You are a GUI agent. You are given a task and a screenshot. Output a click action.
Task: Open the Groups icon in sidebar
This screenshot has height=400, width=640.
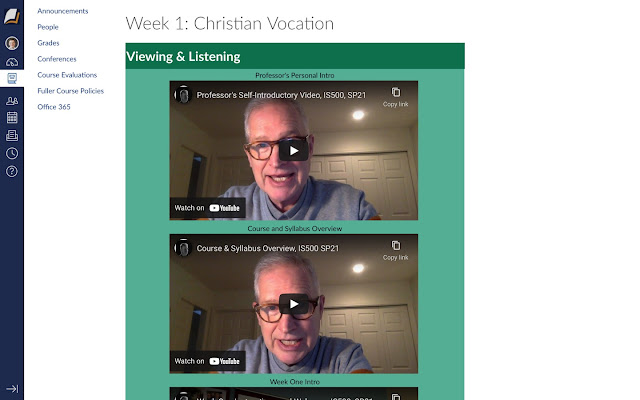(x=12, y=101)
